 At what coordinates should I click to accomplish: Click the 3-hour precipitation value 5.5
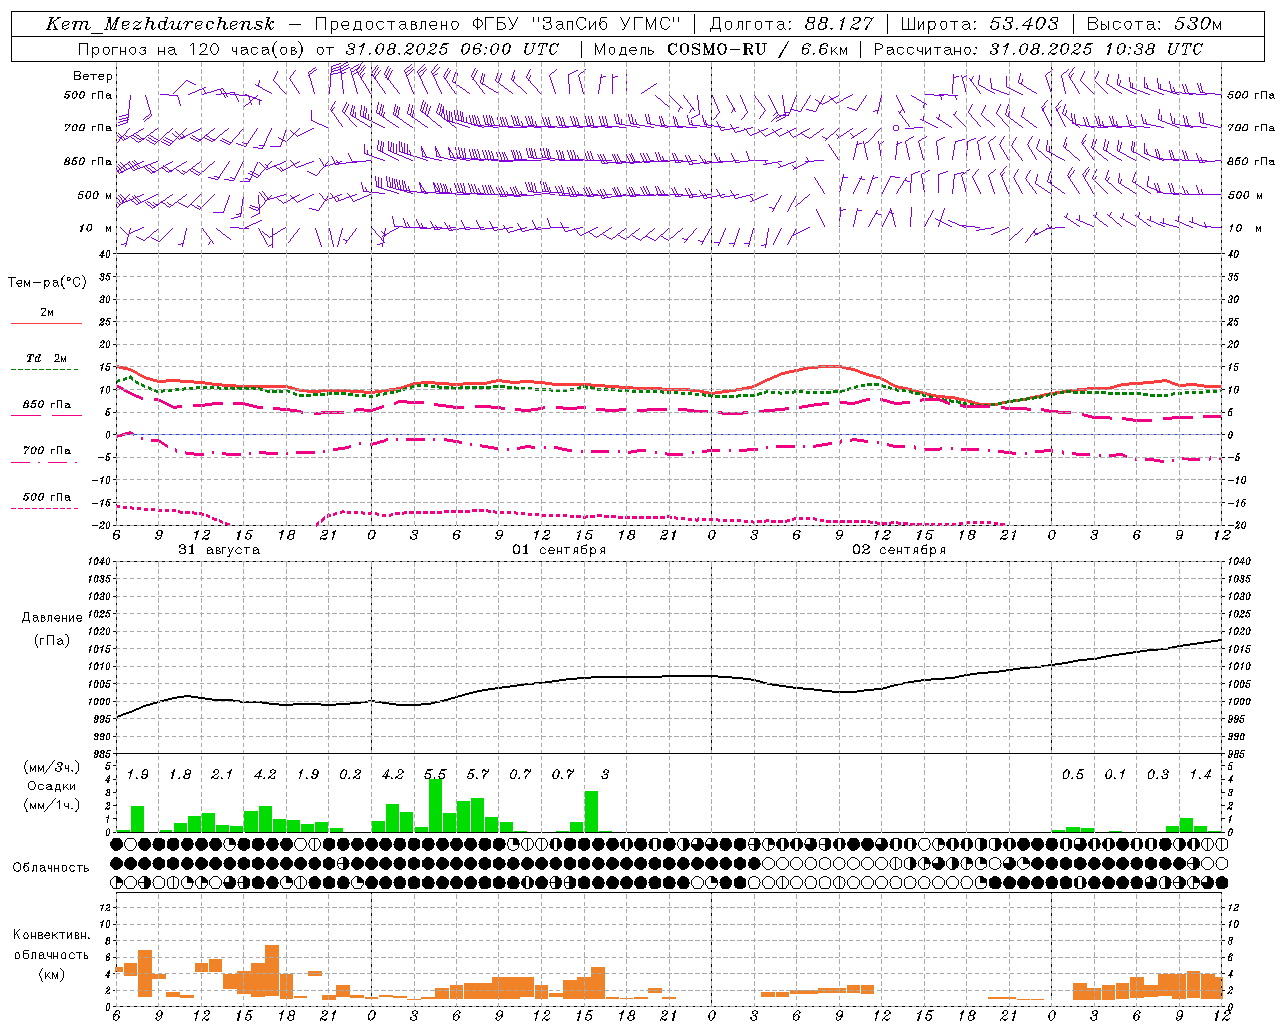click(x=435, y=775)
